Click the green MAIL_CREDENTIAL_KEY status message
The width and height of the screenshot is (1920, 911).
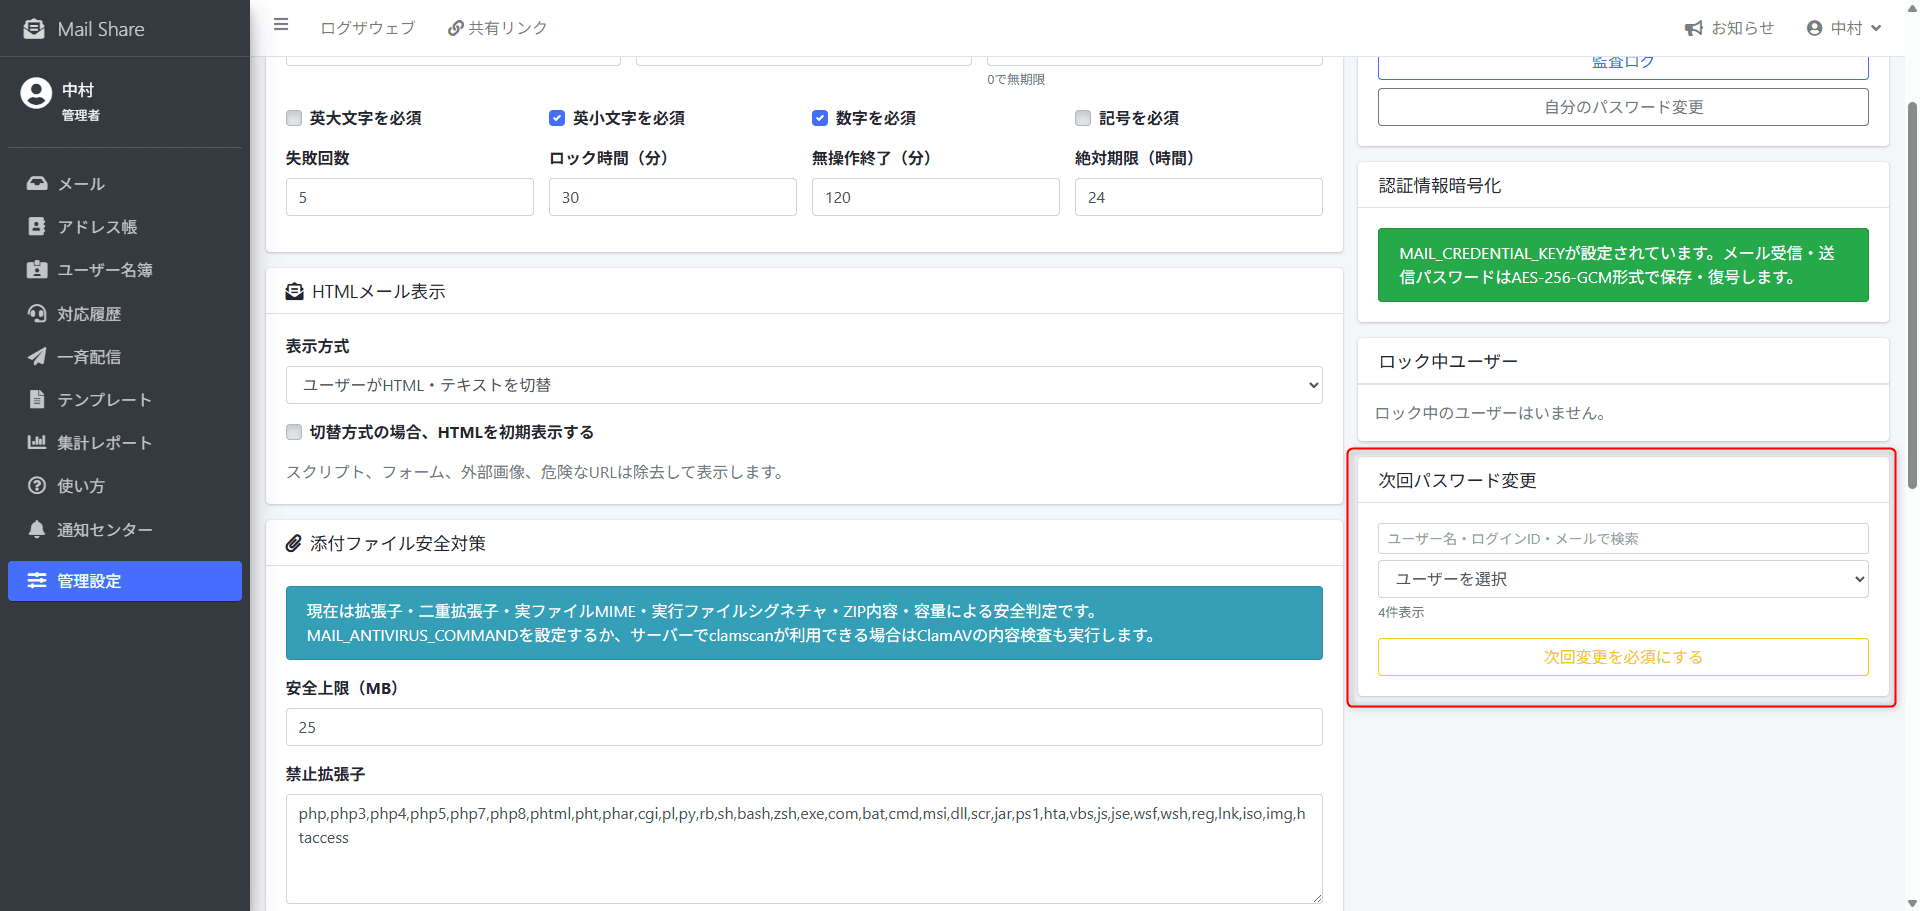pos(1623,265)
